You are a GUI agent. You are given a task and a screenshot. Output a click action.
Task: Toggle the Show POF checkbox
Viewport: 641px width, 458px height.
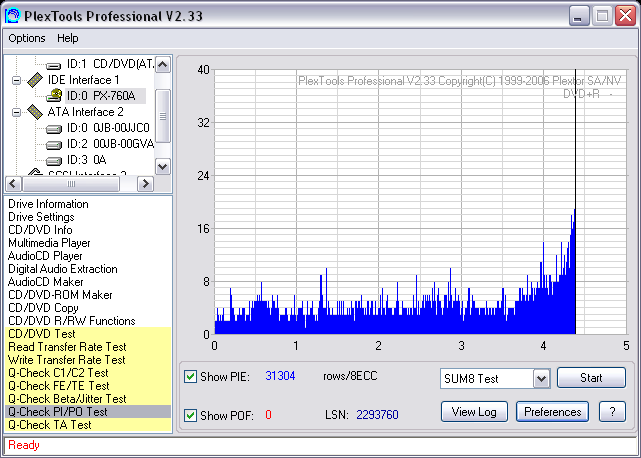click(190, 415)
